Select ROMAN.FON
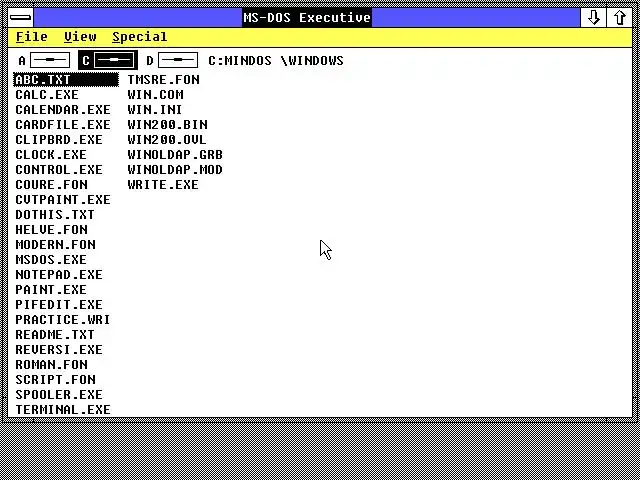The image size is (640, 480). point(51,364)
